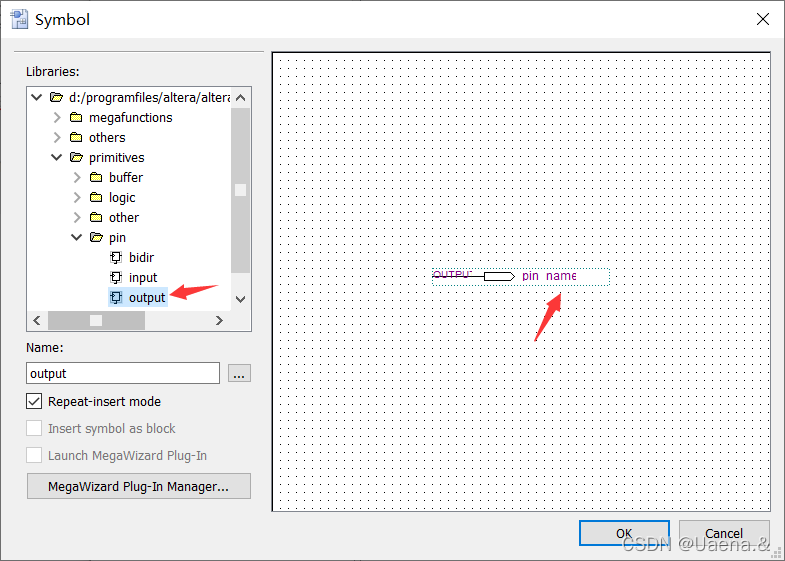This screenshot has height=561, width=785.
Task: Click the libraries scroll left arrow
Action: click(37, 320)
